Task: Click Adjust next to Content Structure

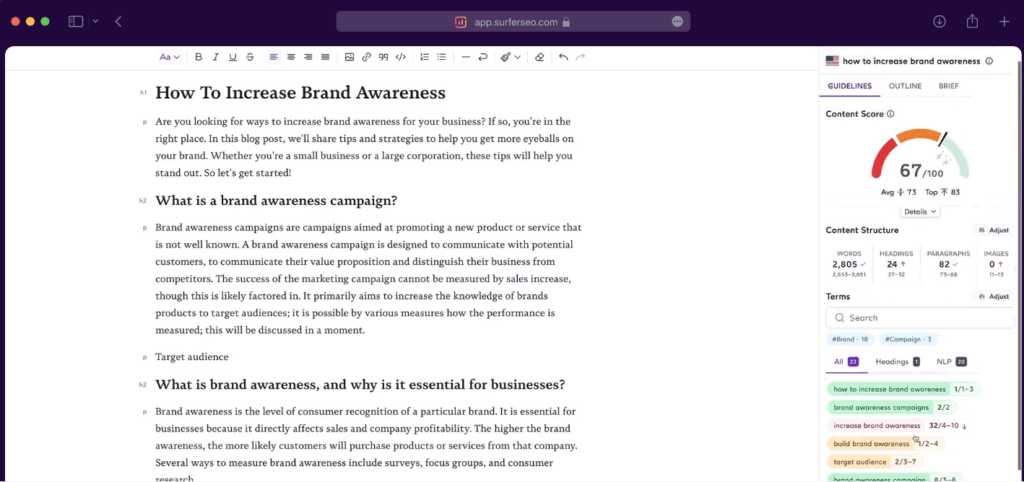Action: (993, 230)
